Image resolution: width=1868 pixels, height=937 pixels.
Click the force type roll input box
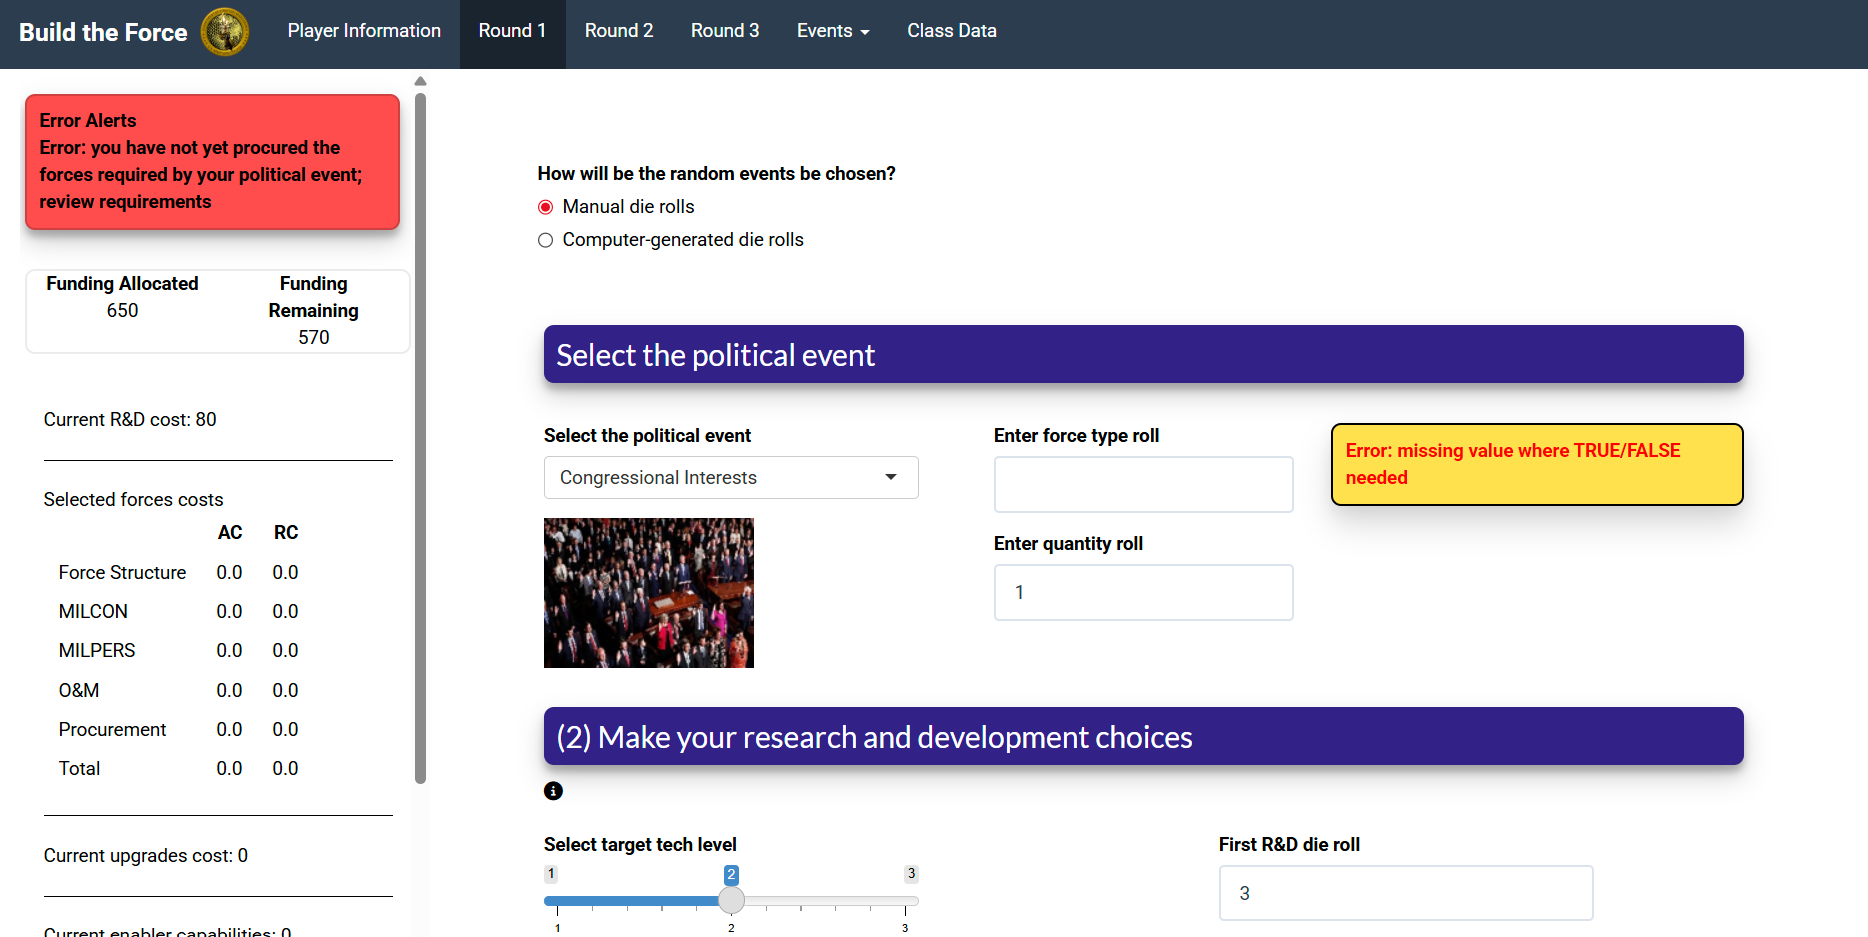[1143, 484]
